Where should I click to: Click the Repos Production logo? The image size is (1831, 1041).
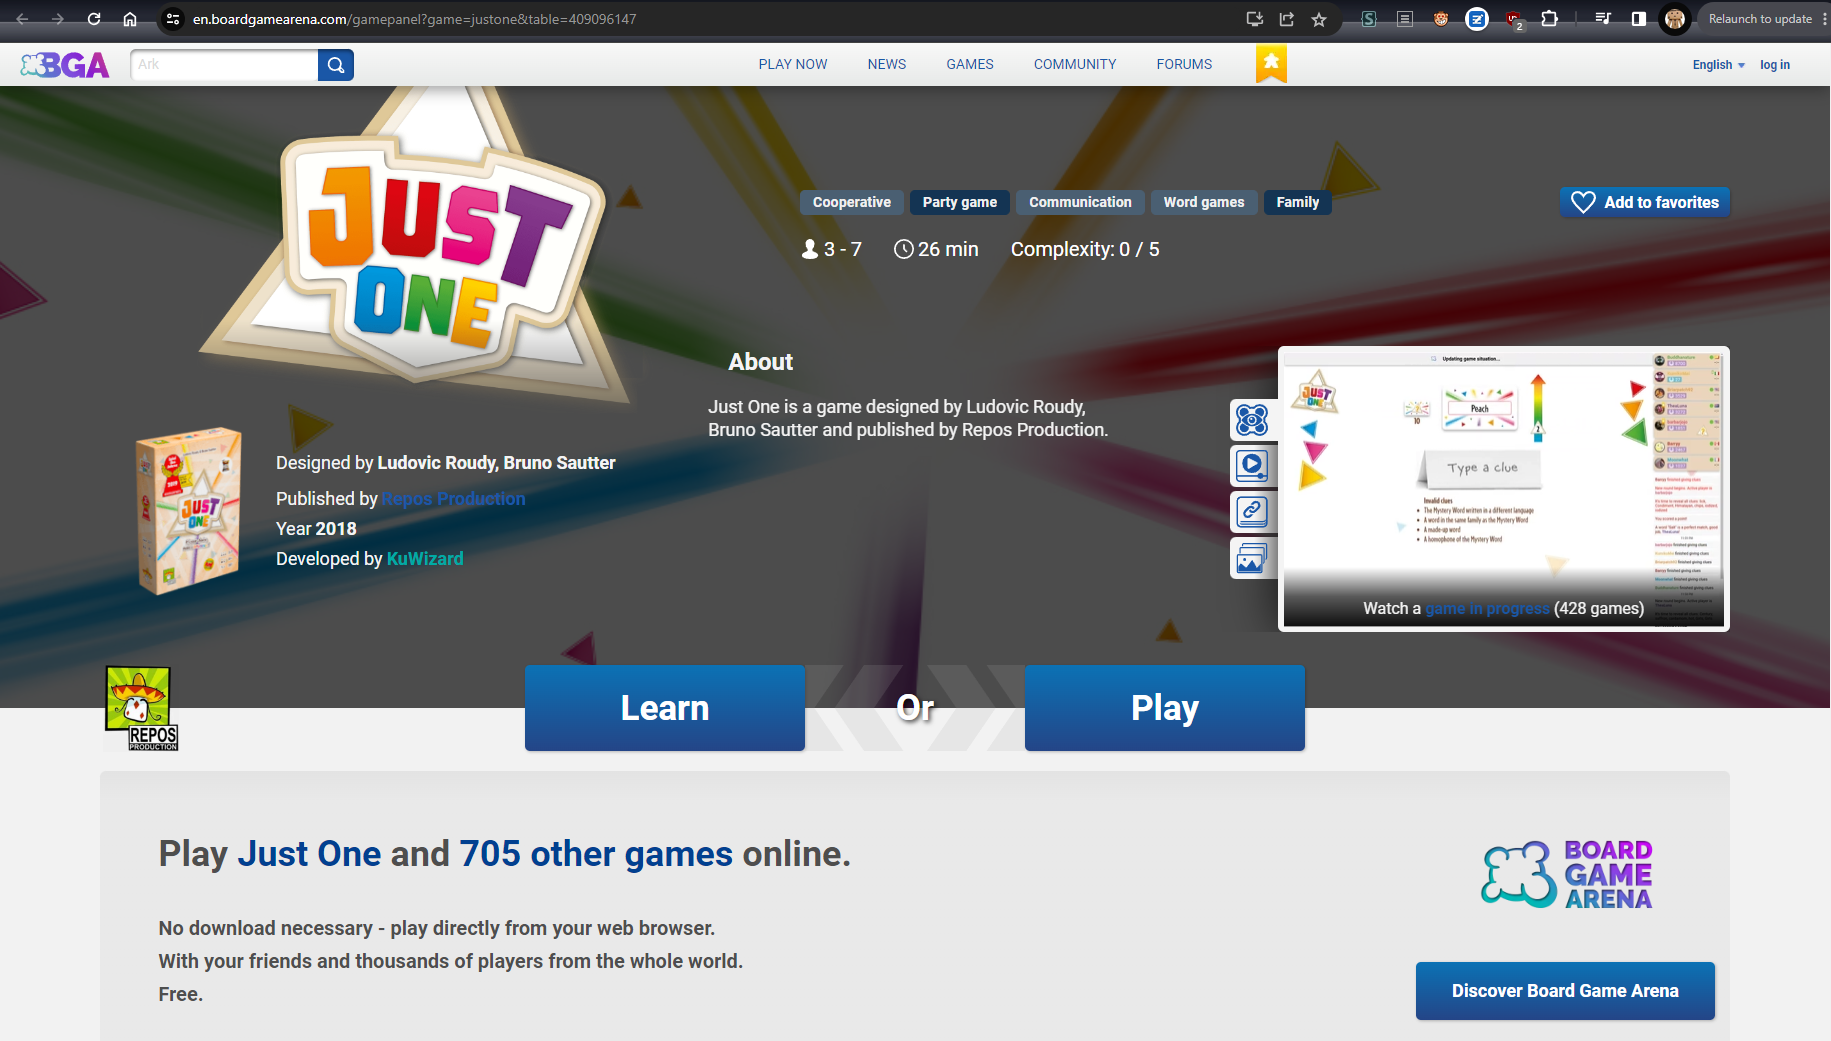pos(141,708)
